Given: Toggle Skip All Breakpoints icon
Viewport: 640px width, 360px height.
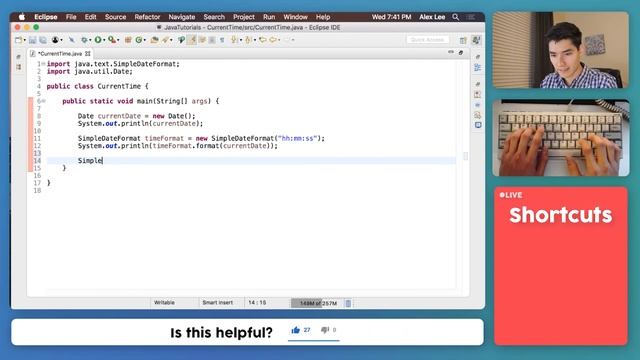Looking at the screenshot, I should click(x=72, y=40).
